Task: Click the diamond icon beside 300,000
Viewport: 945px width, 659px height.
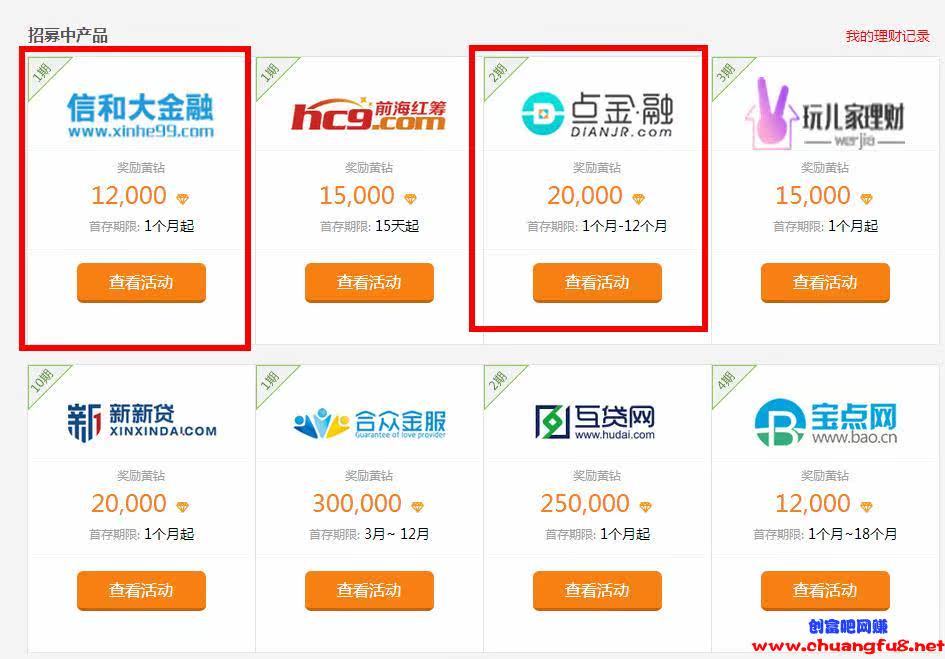Action: pos(417,506)
